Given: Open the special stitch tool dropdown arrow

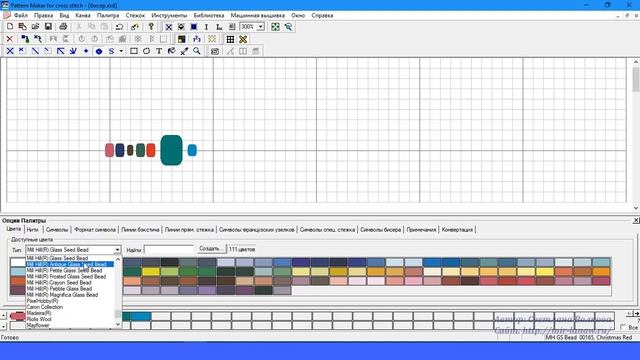Looking at the screenshot, I should (x=121, y=51).
